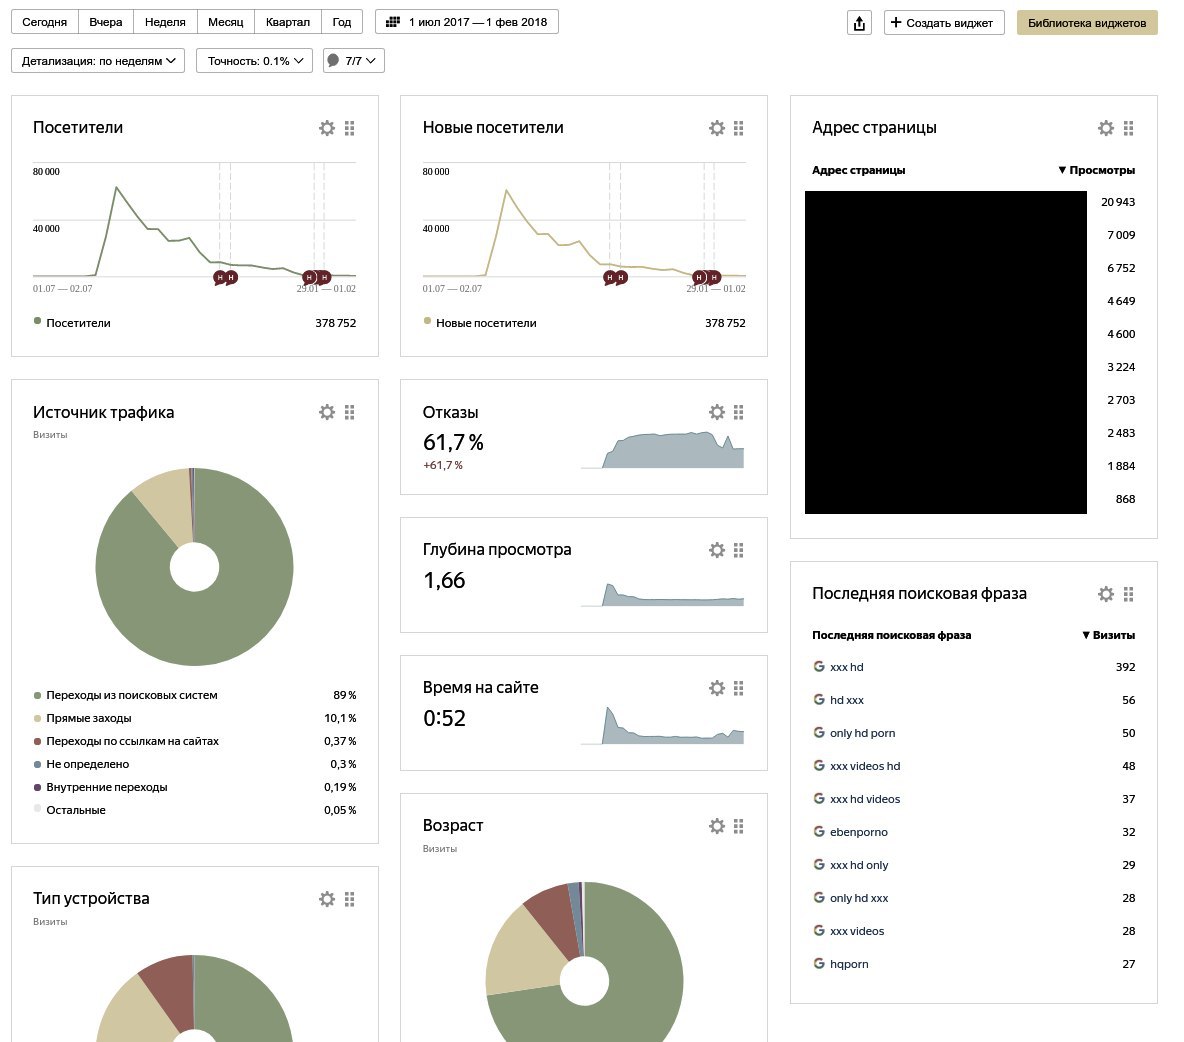The height and width of the screenshot is (1042, 1184).
Task: Click the Последняя поисковая фраза column header
Action: 892,635
